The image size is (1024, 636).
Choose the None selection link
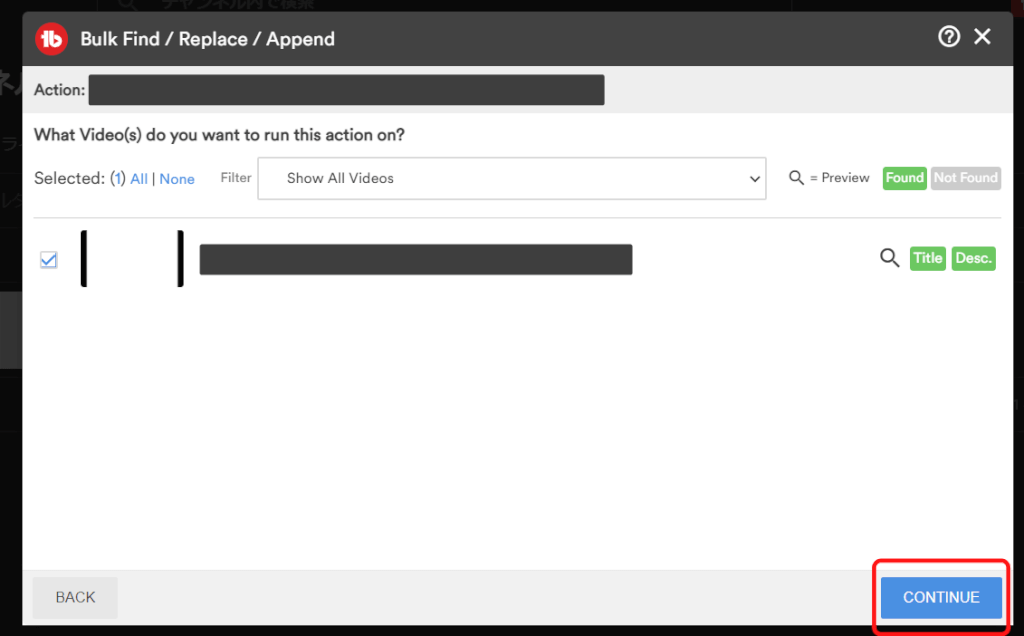click(x=177, y=179)
